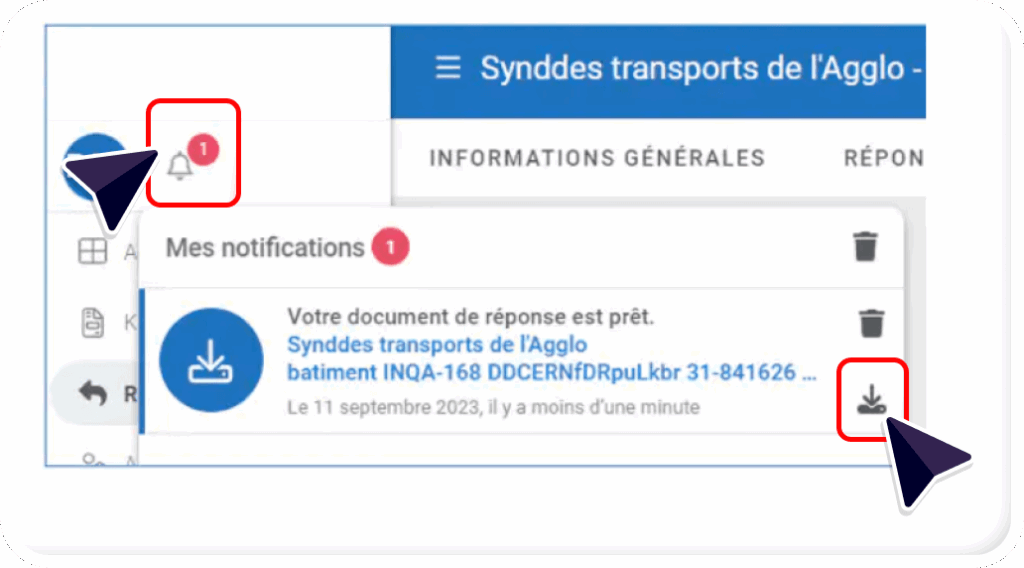
Task: Download the ready response document
Action: click(x=872, y=401)
